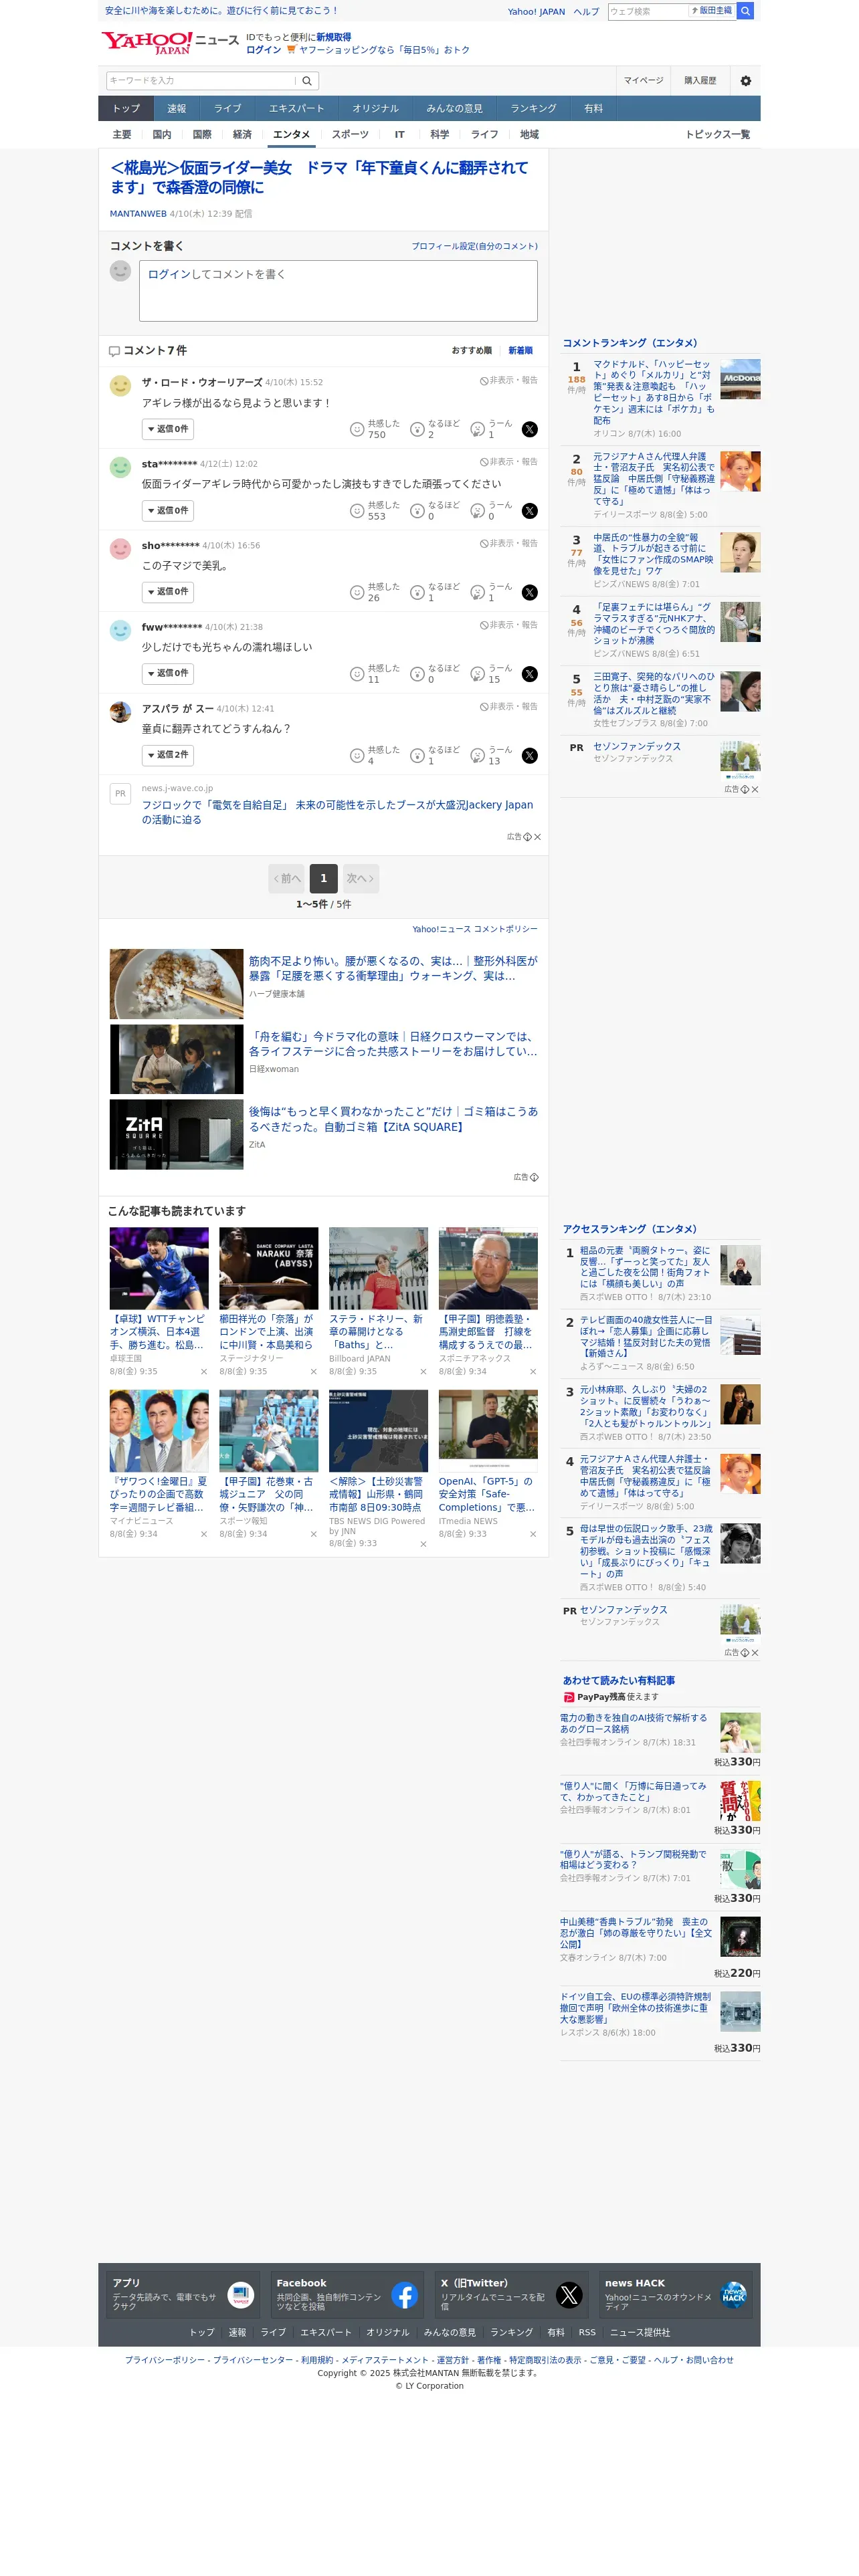The width and height of the screenshot is (859, 2576).
Task: Share sho******** comment on X
Action: click(530, 593)
